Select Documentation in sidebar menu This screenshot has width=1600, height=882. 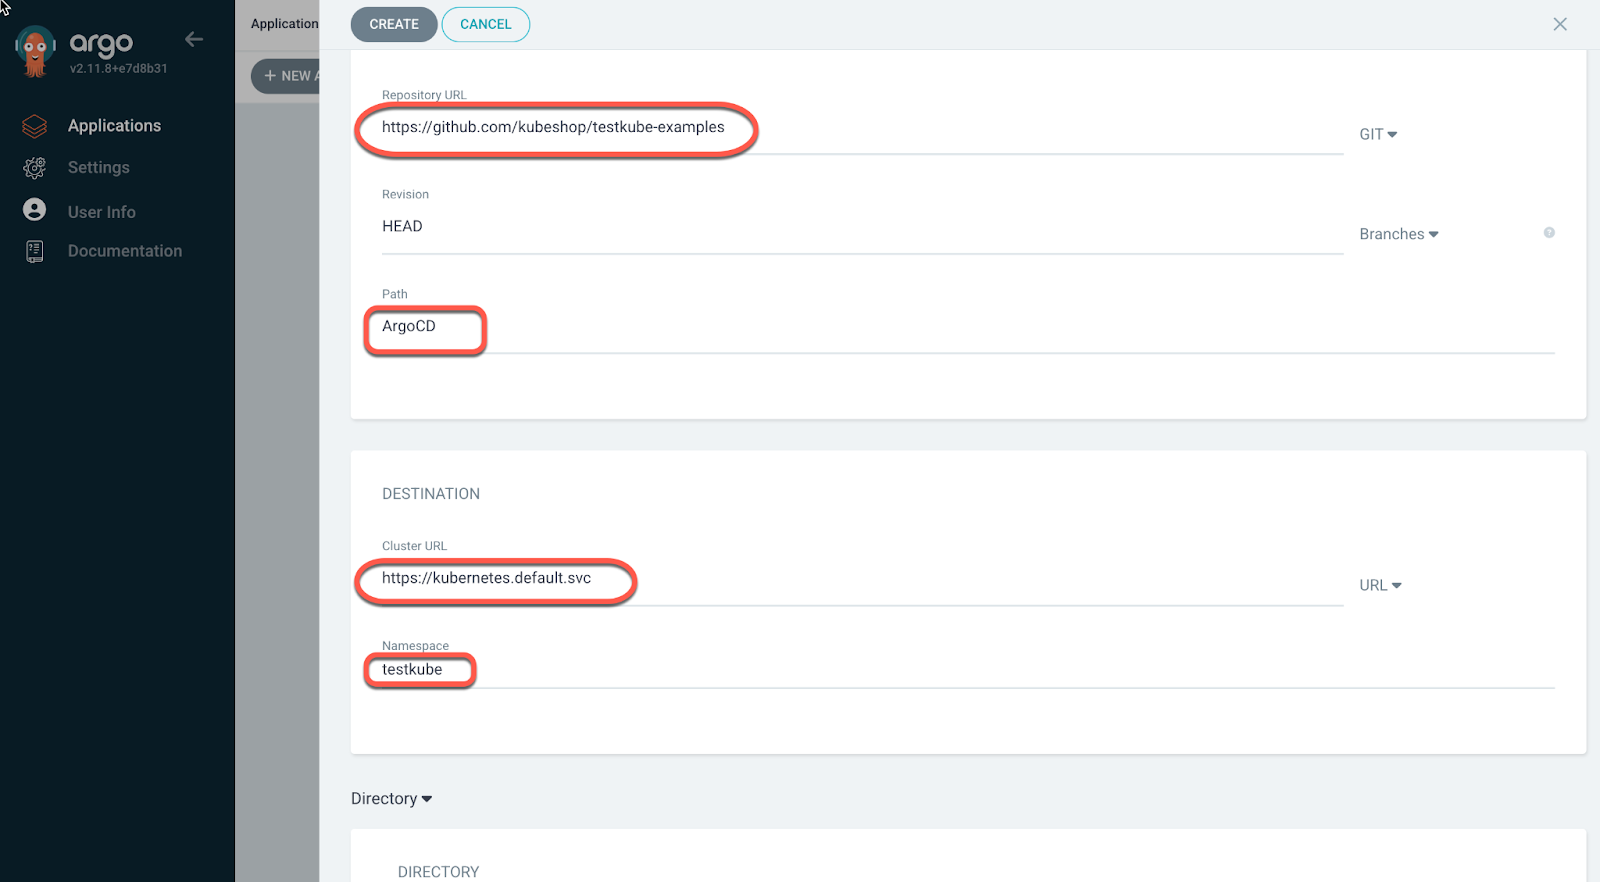[125, 251]
